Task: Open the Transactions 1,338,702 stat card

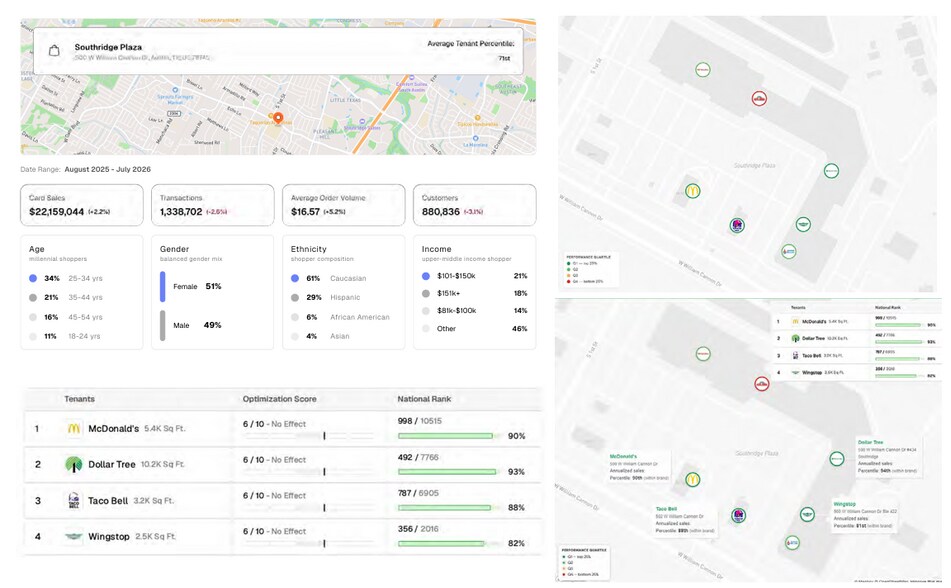Action: pos(213,205)
